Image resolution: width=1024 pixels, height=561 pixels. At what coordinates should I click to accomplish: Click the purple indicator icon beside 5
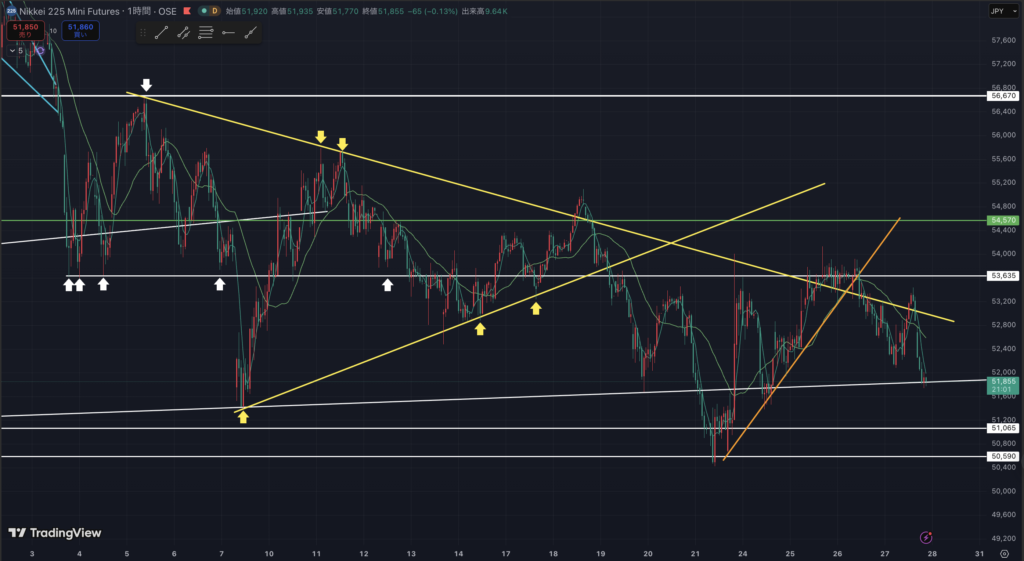(x=41, y=50)
